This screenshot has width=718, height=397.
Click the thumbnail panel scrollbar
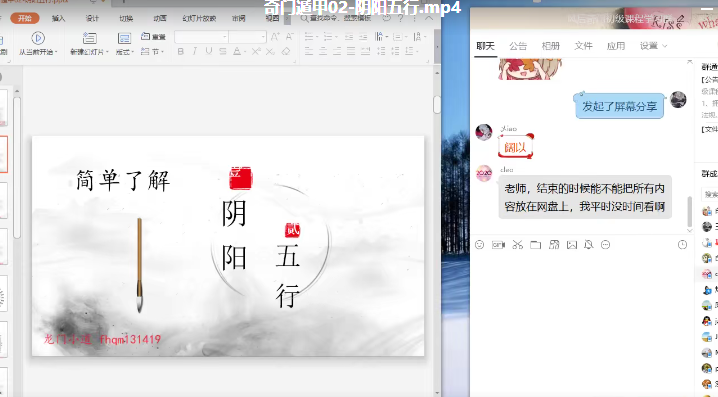pyautogui.click(x=17, y=167)
